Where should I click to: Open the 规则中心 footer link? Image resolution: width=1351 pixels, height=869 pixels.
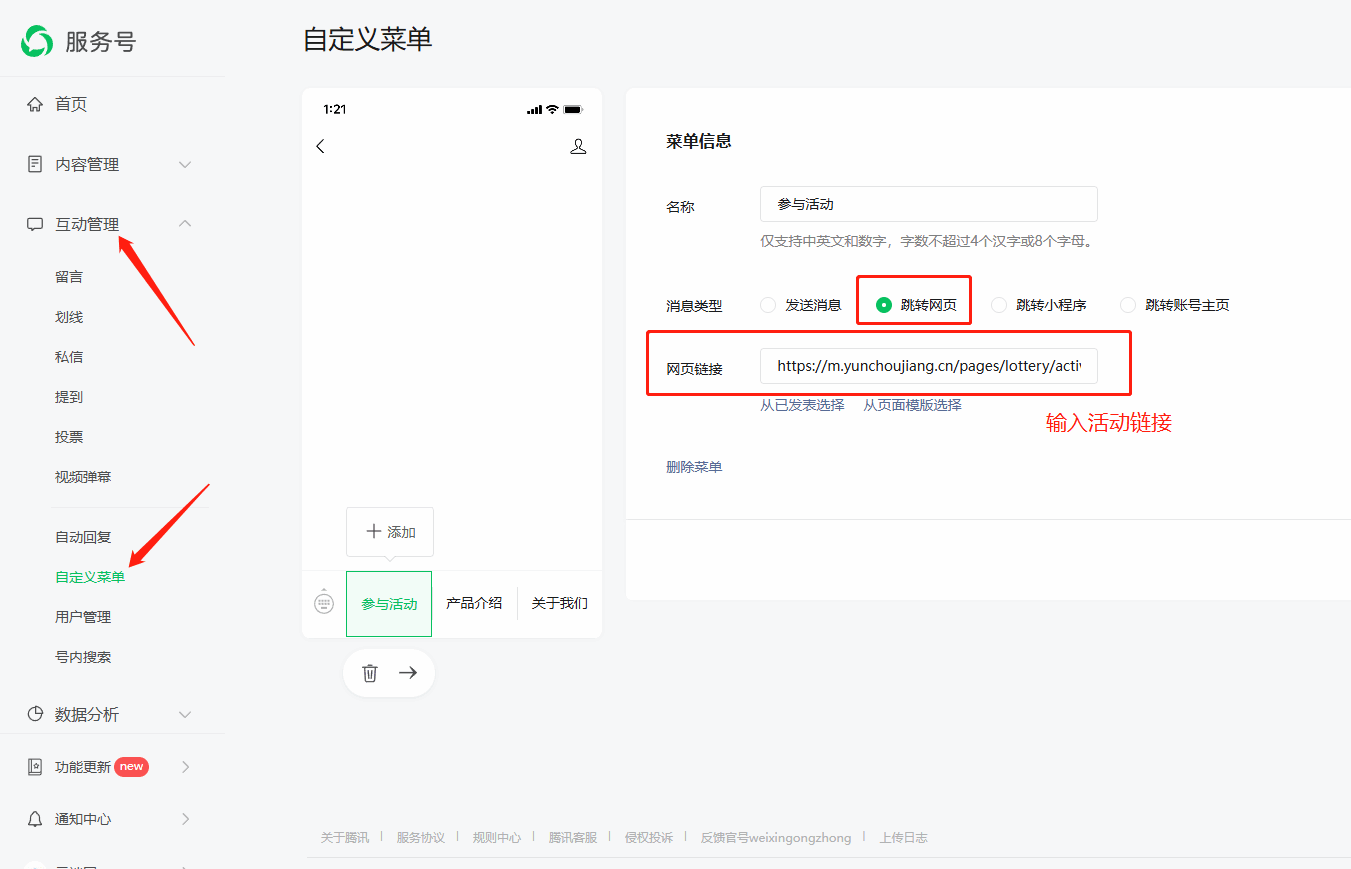pos(497,838)
